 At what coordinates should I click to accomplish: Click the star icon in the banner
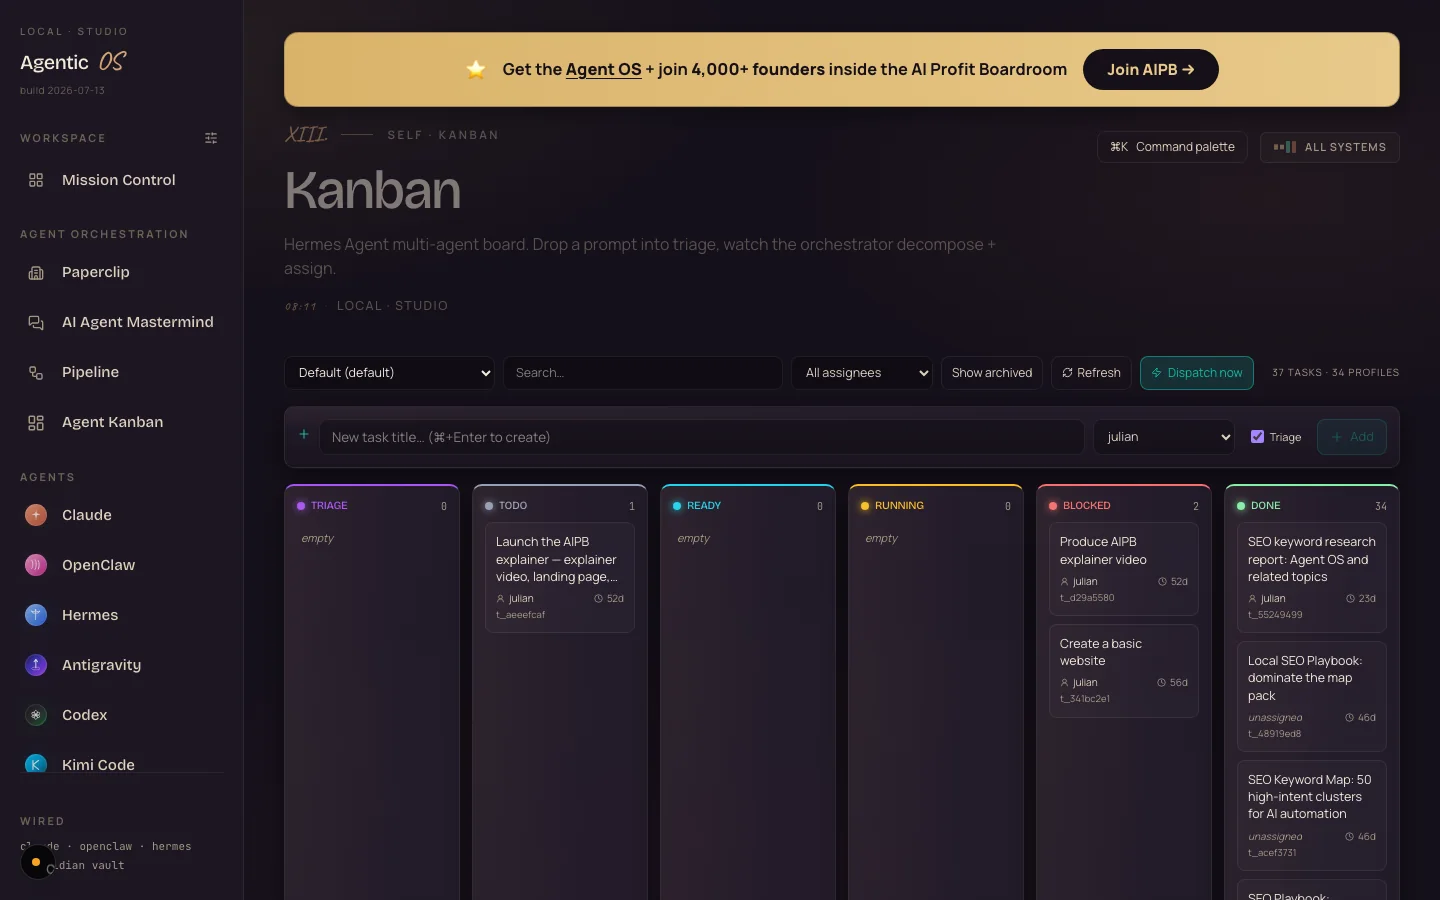476,69
